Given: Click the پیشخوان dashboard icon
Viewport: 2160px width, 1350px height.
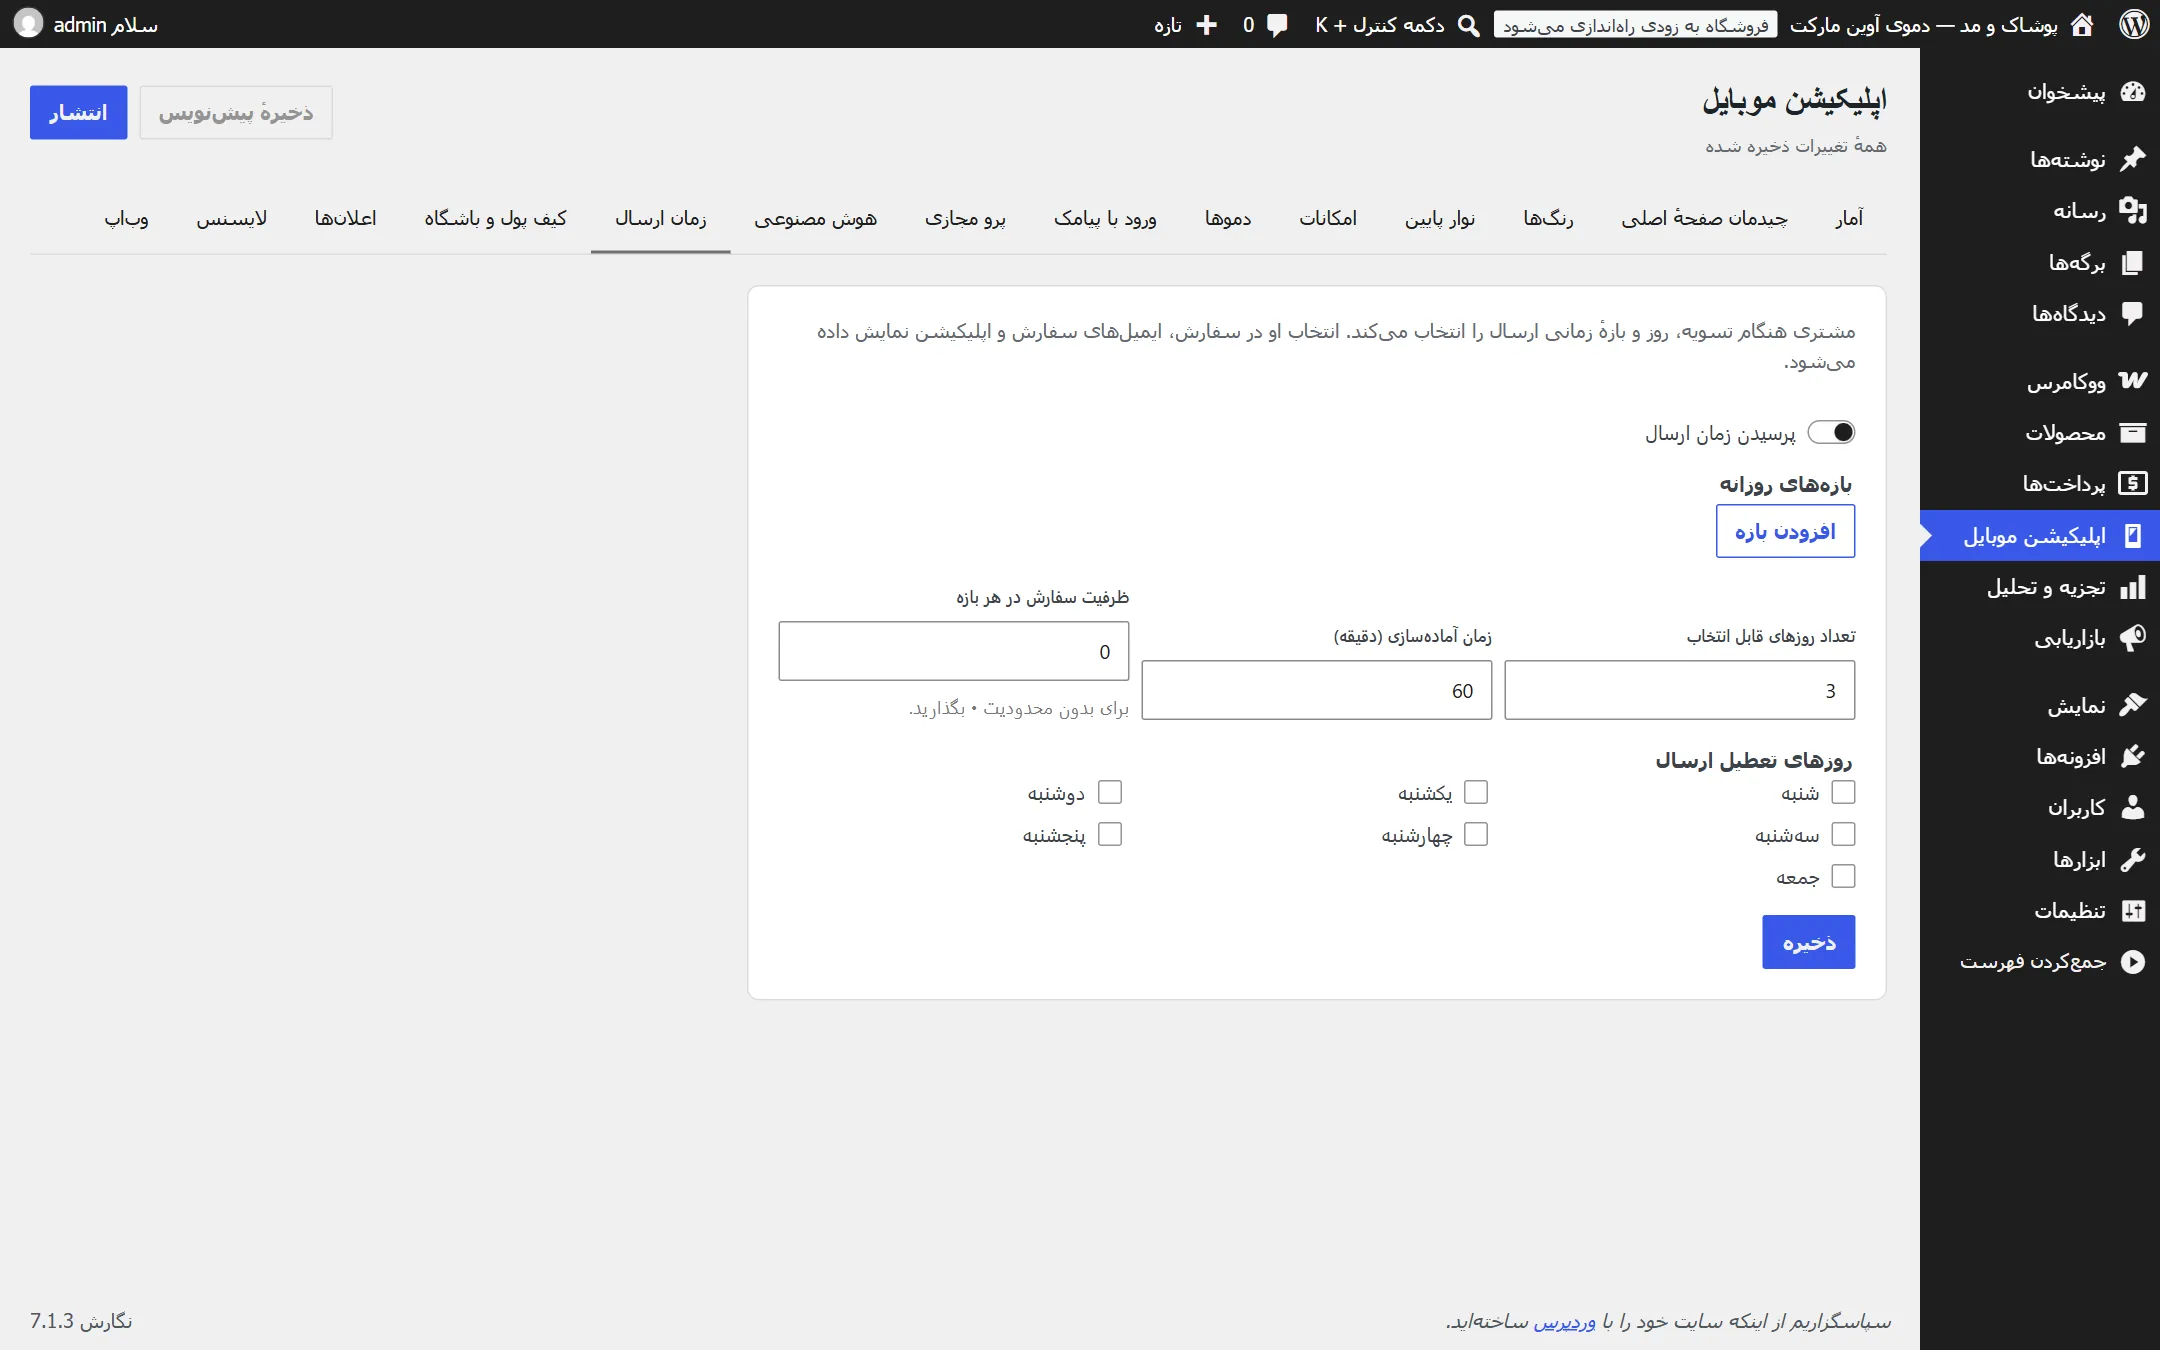Looking at the screenshot, I should [x=2133, y=92].
